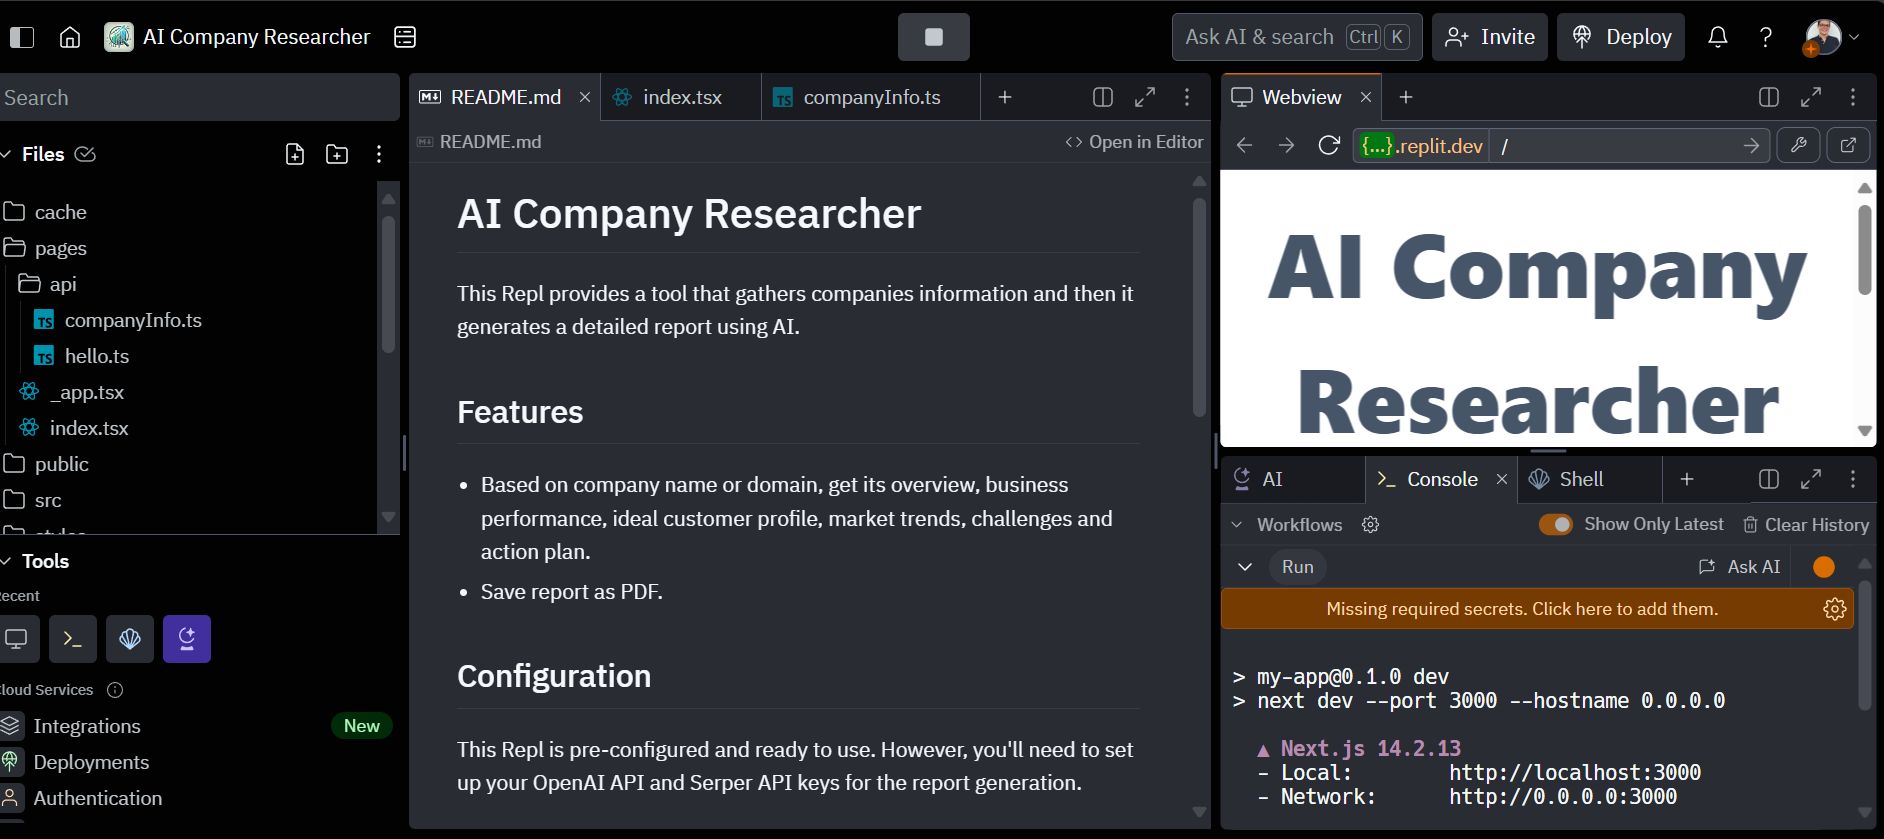Screen dimensions: 1884x839
Task: Collapse the Files section
Action: (6, 154)
